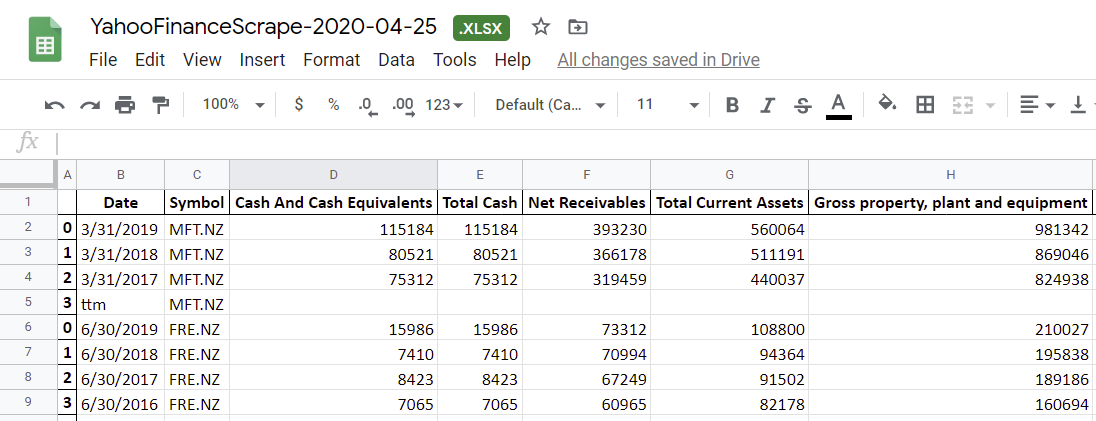Open the 123 more formats dropdown
Viewport: 1096px width, 421px height.
(445, 105)
